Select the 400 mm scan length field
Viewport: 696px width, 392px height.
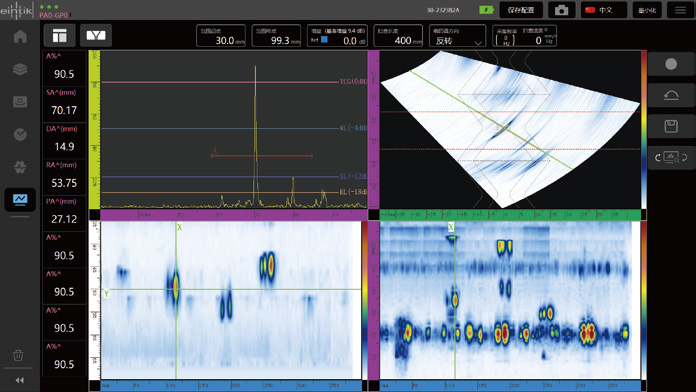(398, 36)
